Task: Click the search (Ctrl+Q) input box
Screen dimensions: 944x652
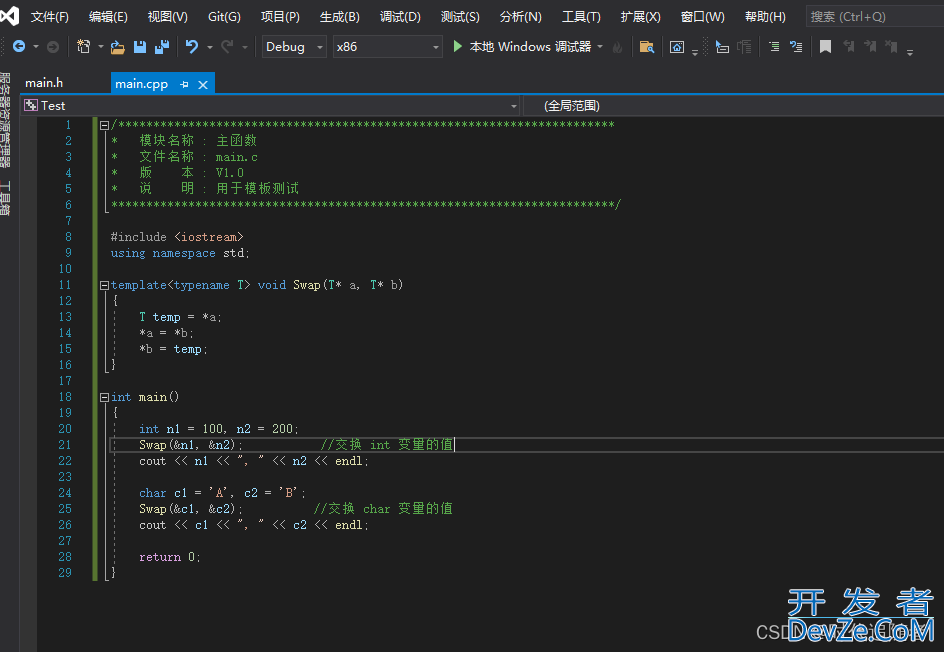Action: tap(875, 16)
